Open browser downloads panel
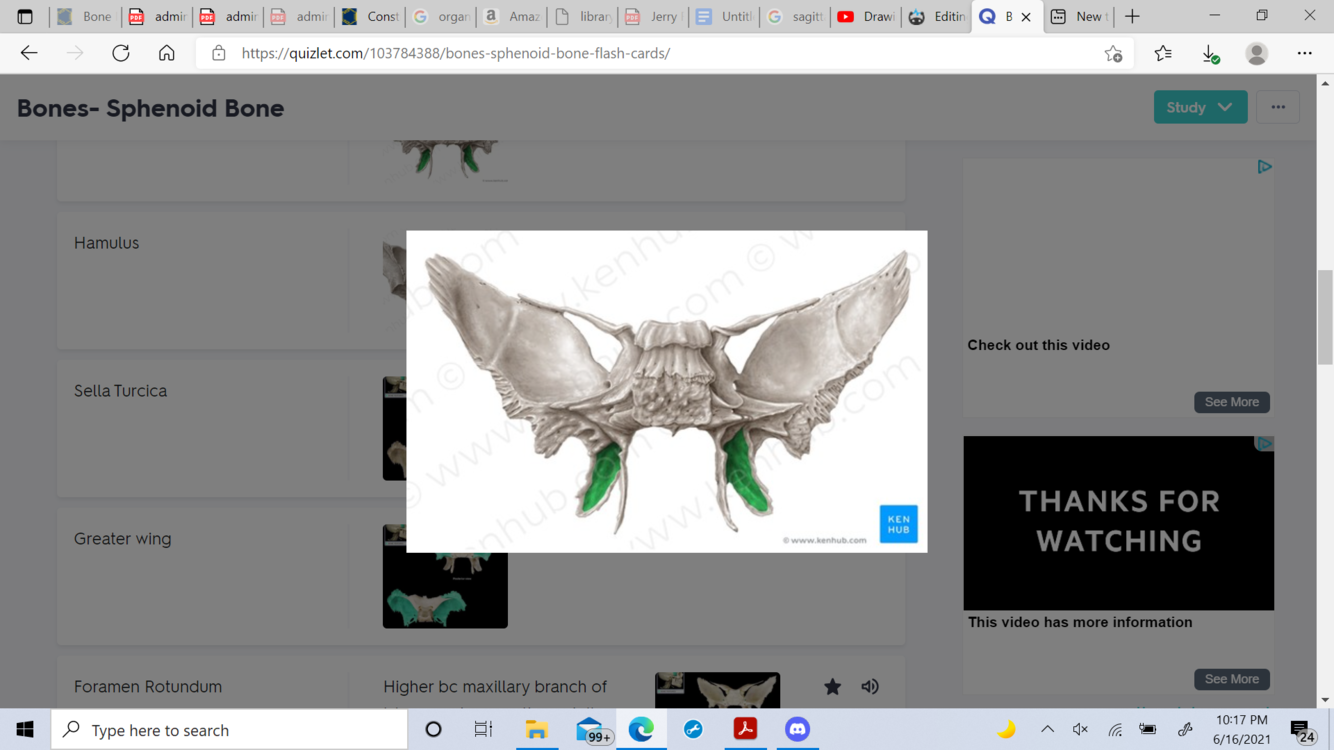 [x=1210, y=54]
